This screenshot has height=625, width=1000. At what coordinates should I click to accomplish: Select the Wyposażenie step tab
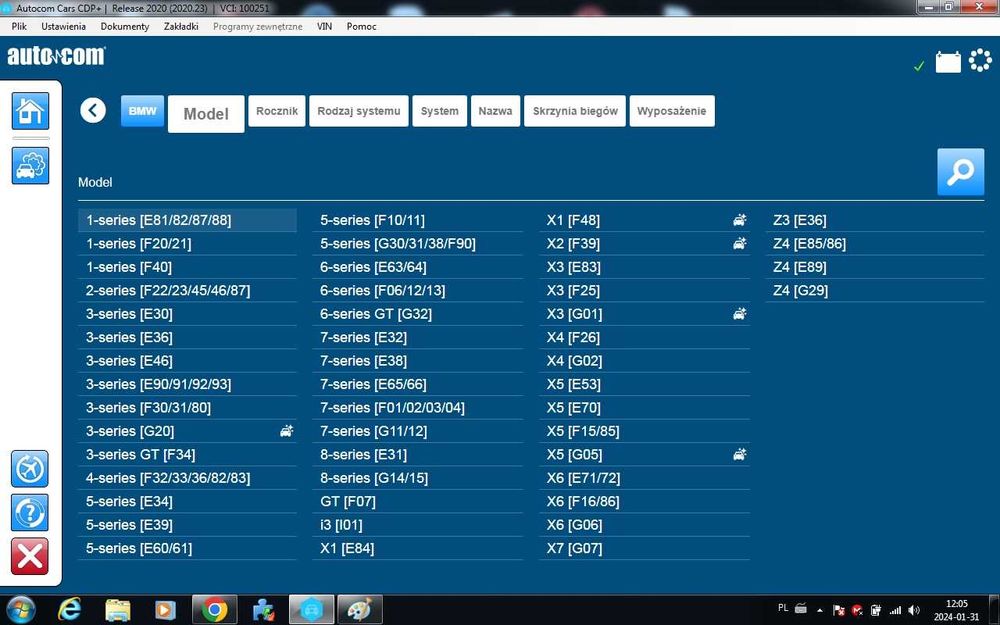[672, 111]
